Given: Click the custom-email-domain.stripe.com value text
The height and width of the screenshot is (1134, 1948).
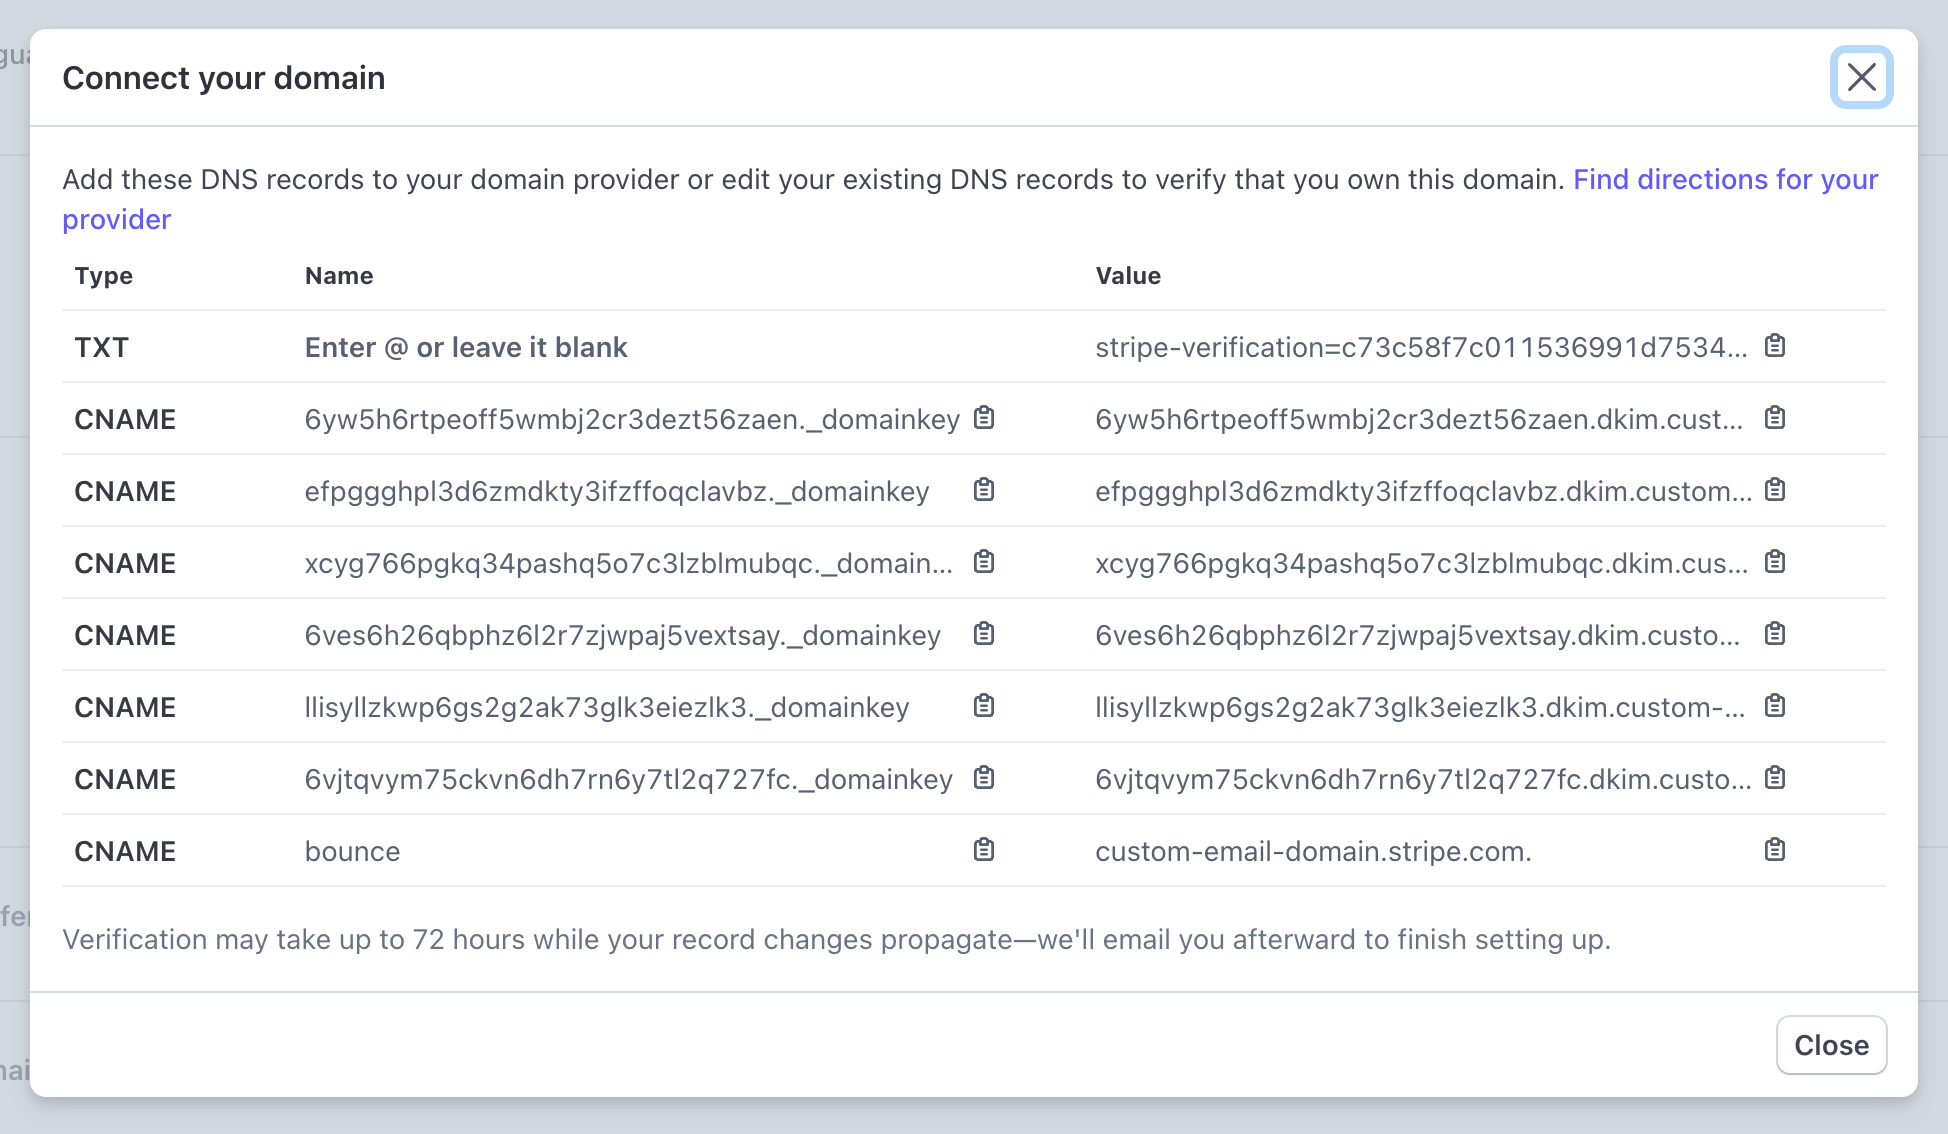Looking at the screenshot, I should click(1312, 852).
